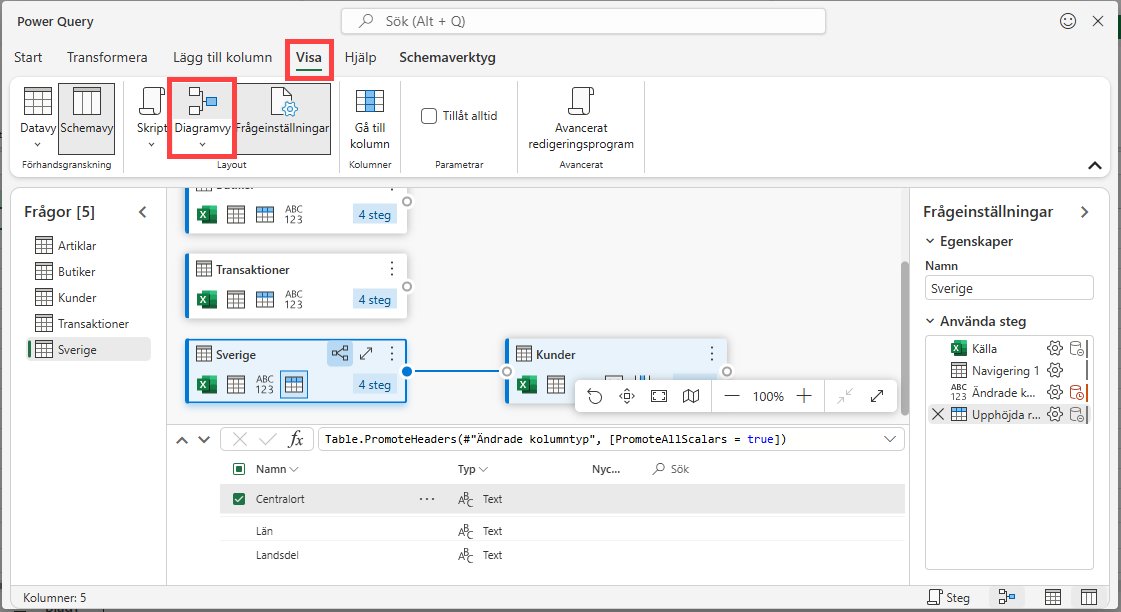Open the Transformera tab
Viewport: 1121px width, 612px height.
click(x=107, y=57)
